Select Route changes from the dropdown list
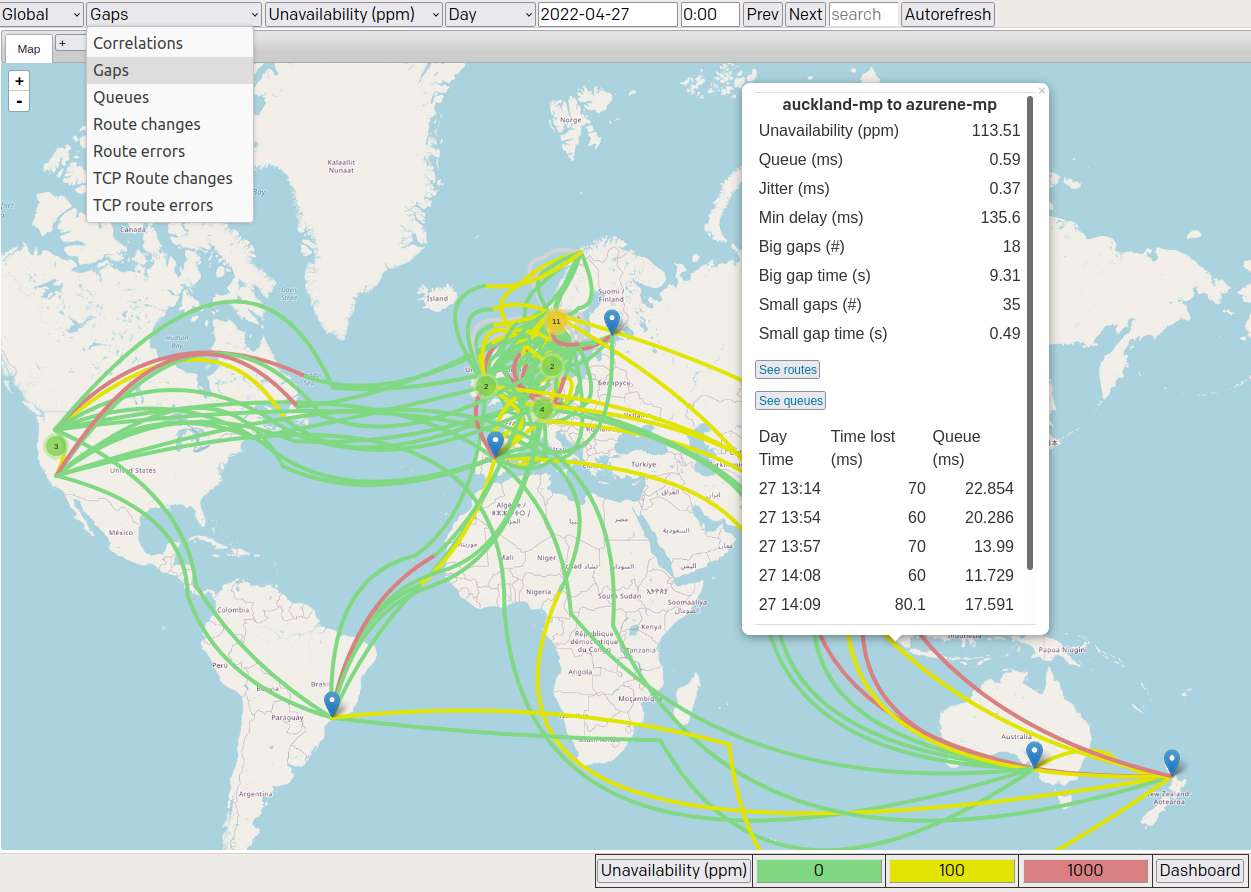Viewport: 1251px width, 892px height. 147,124
